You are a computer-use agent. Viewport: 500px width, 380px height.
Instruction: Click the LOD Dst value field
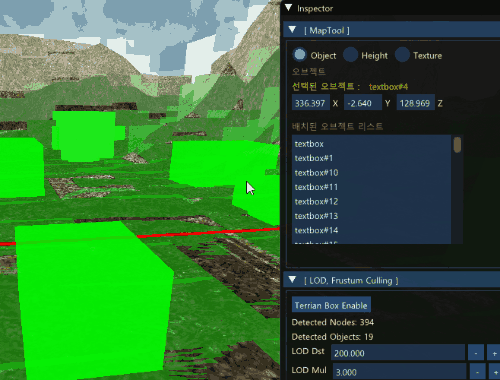398,353
